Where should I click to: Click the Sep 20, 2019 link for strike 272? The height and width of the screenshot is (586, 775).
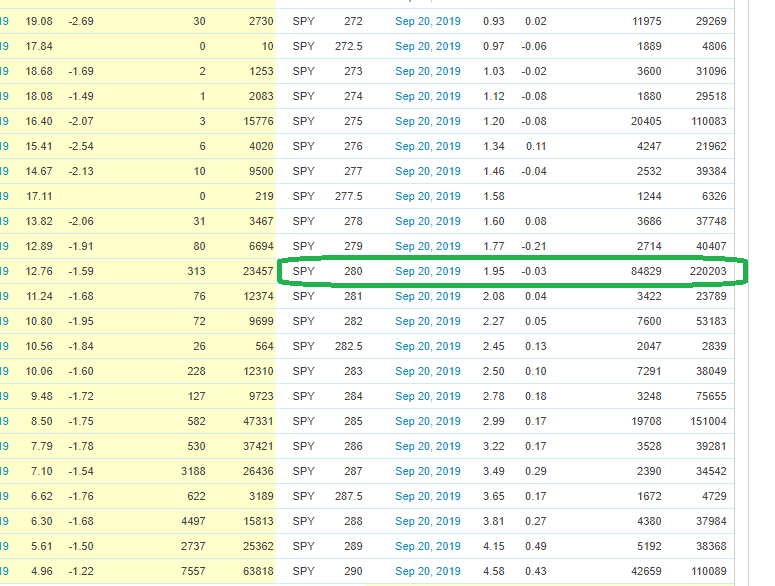pos(427,21)
